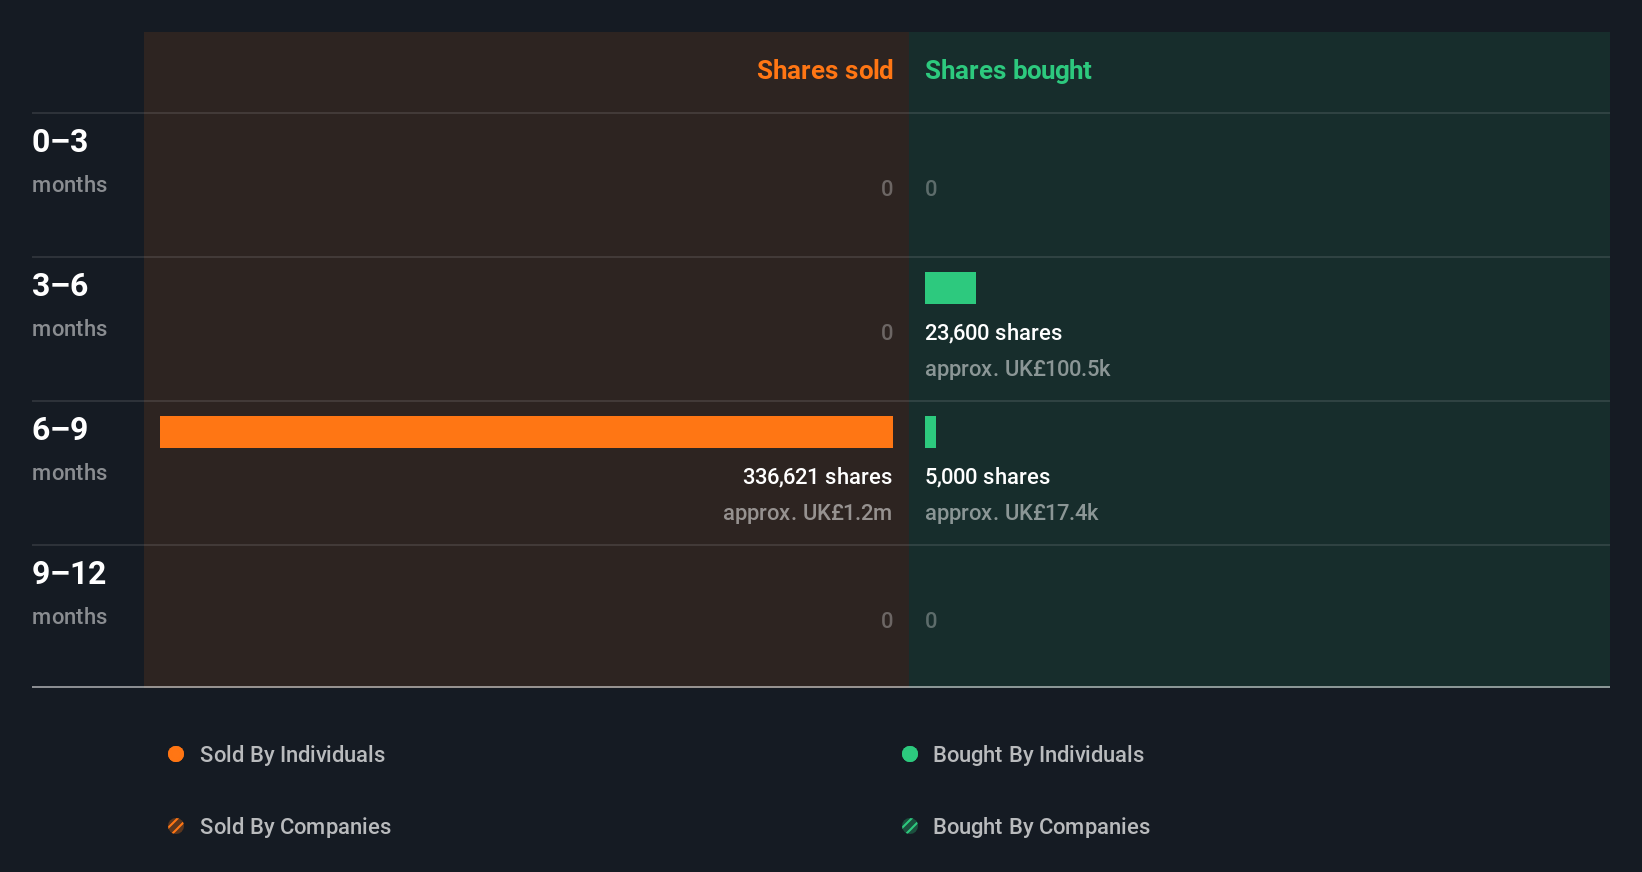1642x872 pixels.
Task: Click the shares bought zero in 9–12 months row
Action: coord(931,620)
